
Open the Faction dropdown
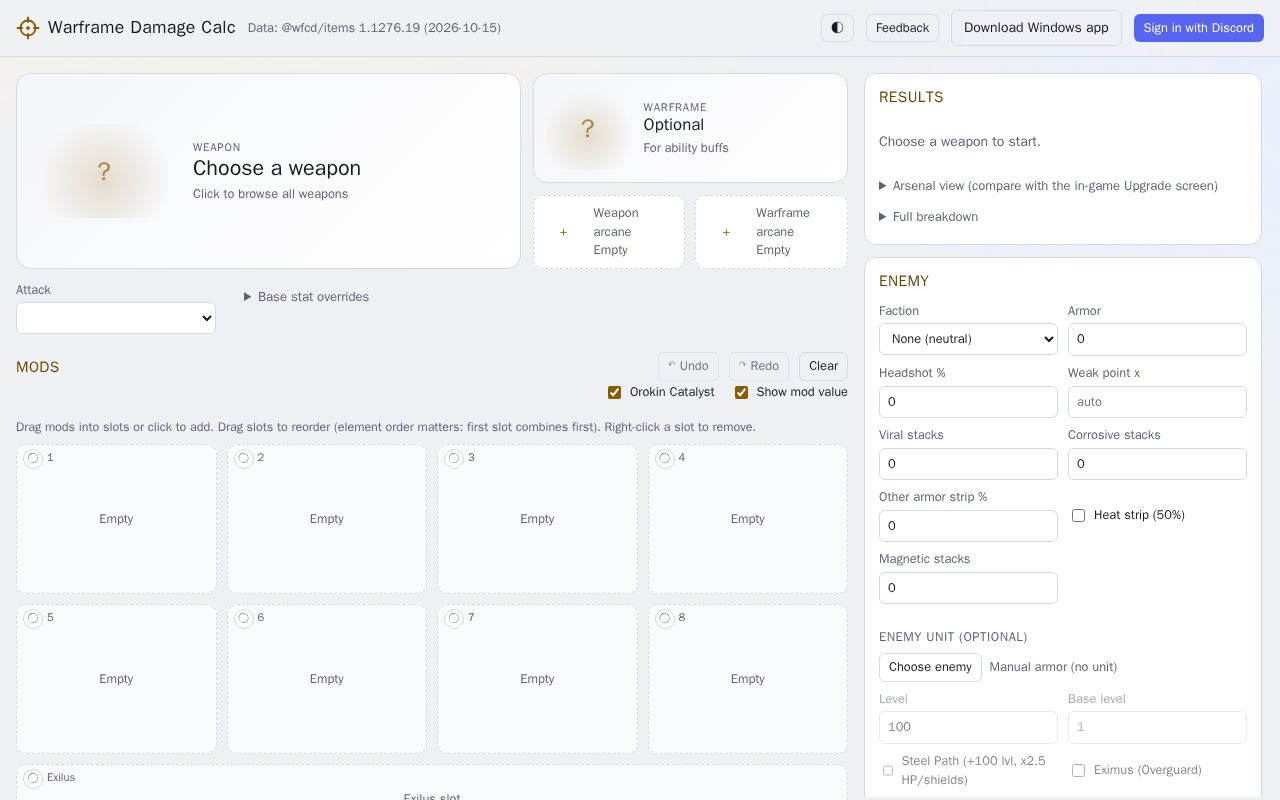pyautogui.click(x=968, y=339)
